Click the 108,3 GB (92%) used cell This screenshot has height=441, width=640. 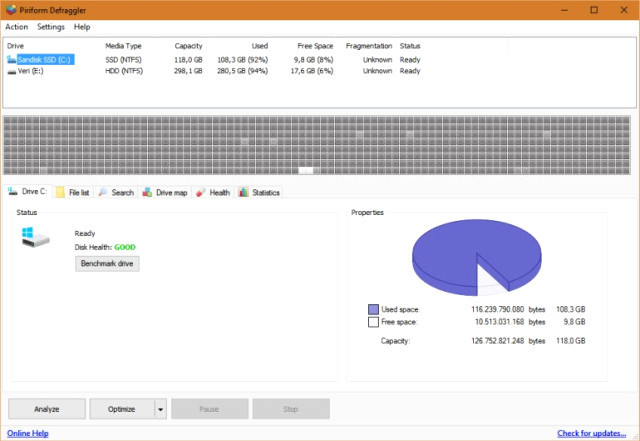[242, 60]
